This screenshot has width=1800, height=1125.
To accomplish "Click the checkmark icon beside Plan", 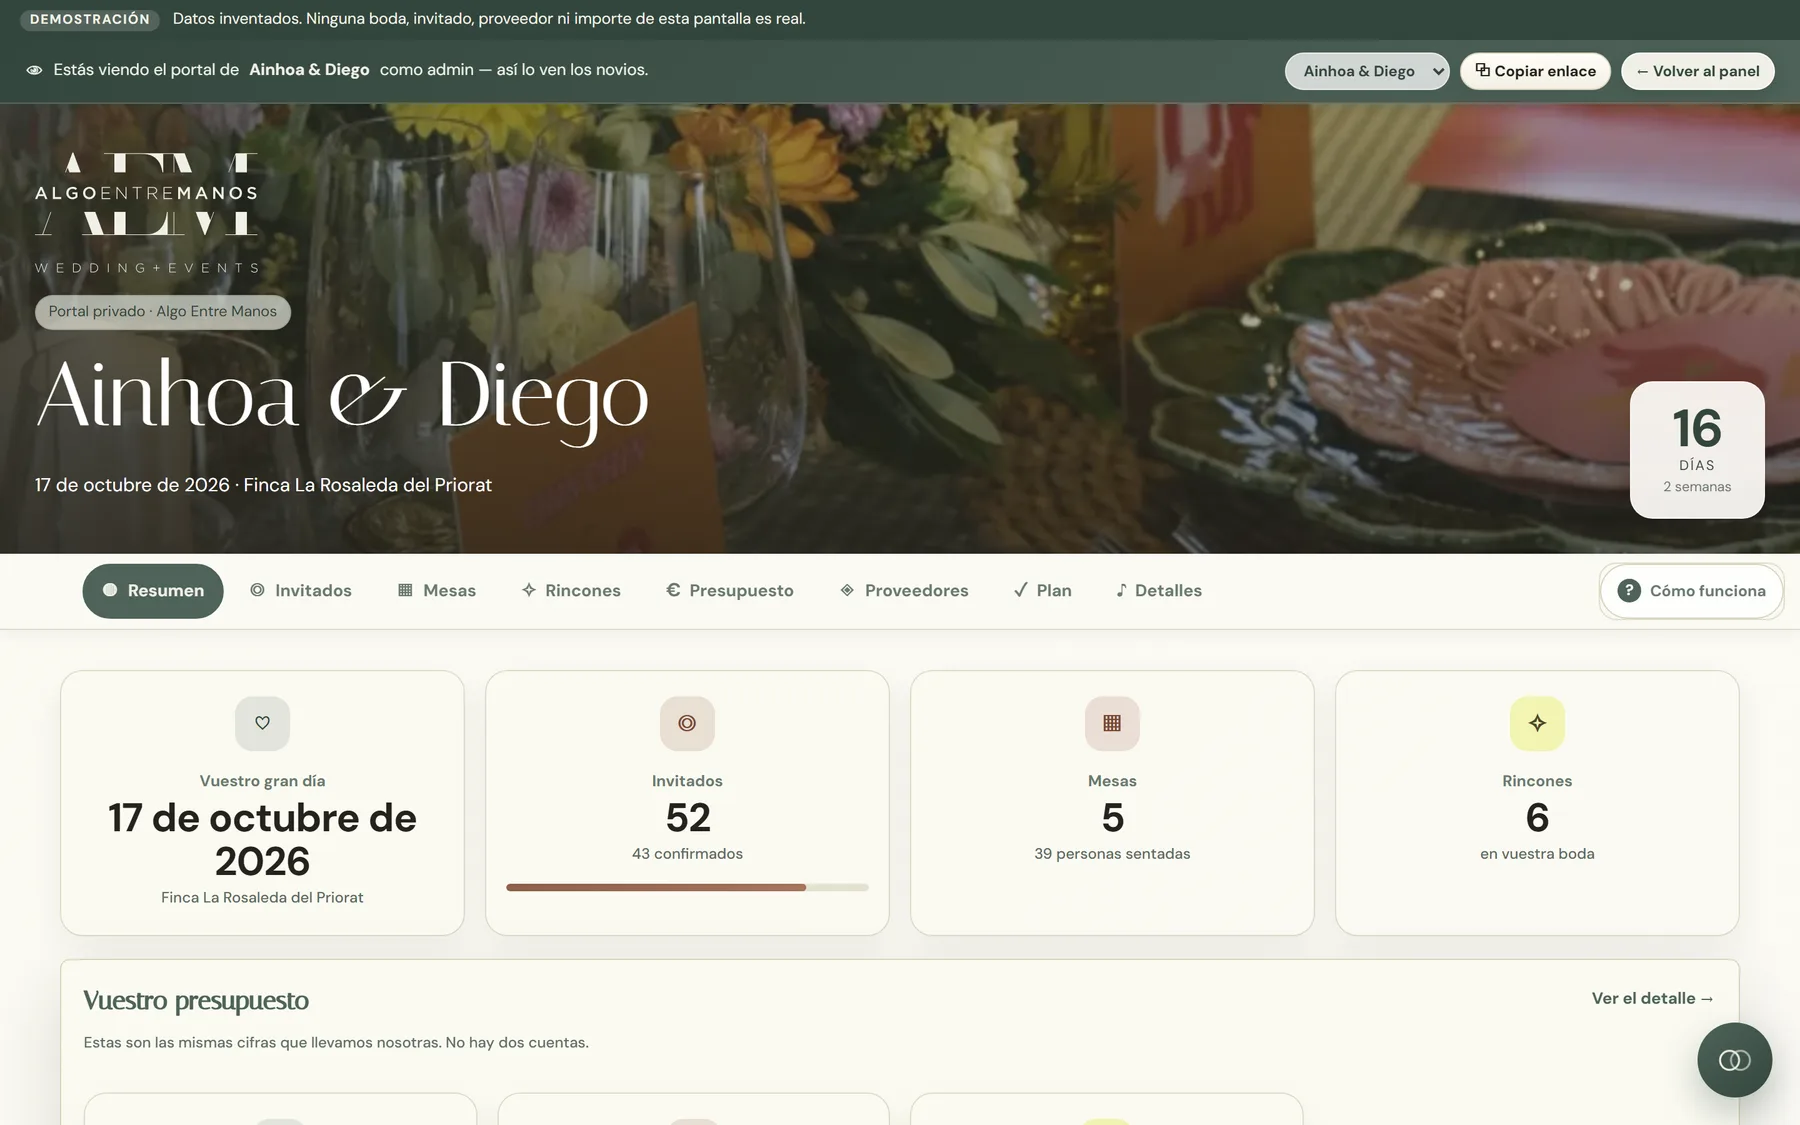I will coord(1020,590).
